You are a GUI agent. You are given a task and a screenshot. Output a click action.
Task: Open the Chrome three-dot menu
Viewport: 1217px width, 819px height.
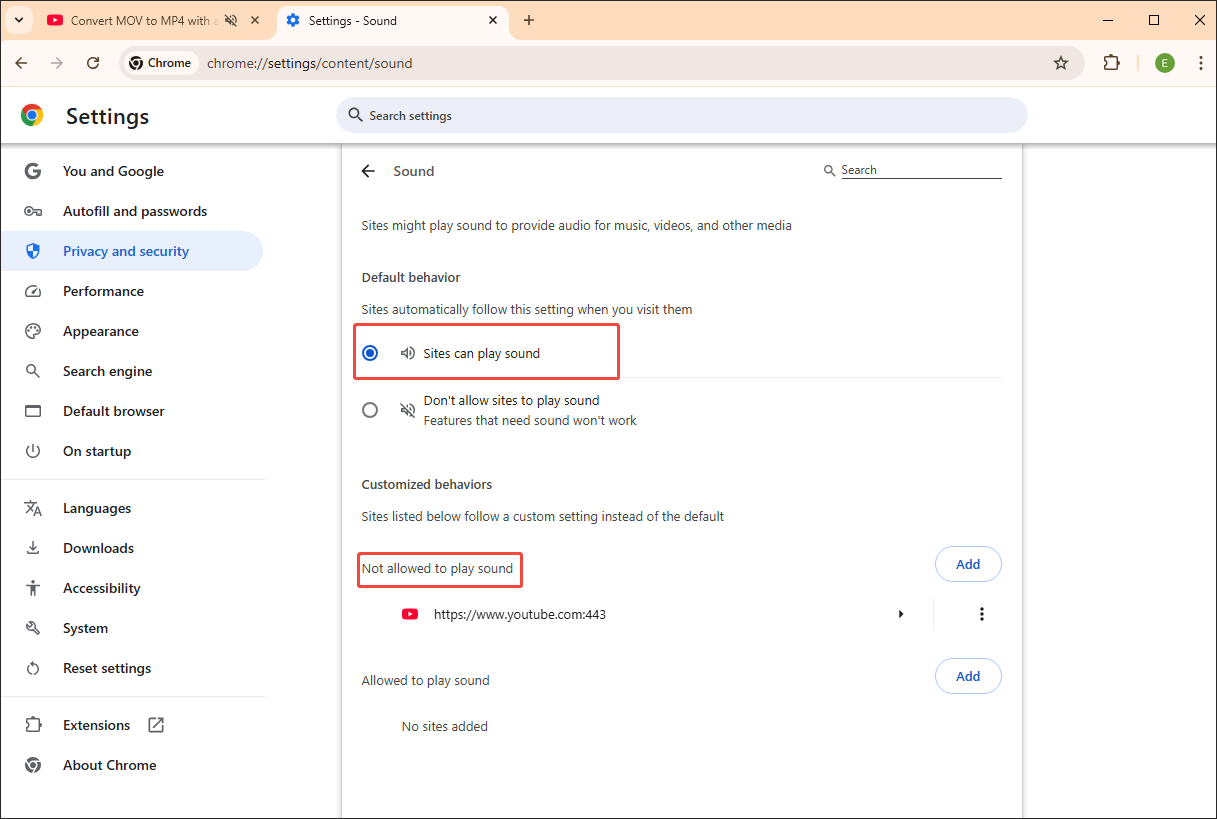(x=1200, y=62)
